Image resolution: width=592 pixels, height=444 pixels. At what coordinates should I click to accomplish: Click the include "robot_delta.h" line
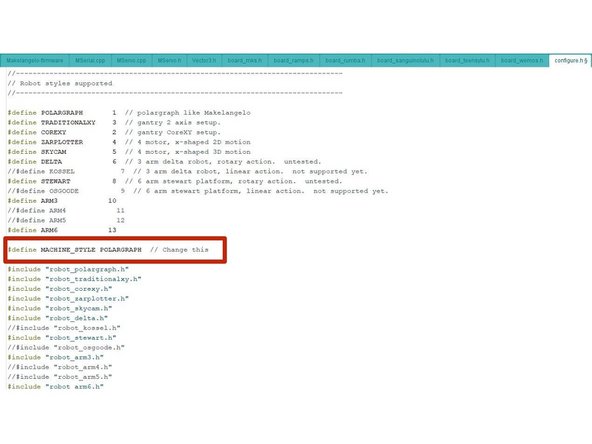coord(58,318)
